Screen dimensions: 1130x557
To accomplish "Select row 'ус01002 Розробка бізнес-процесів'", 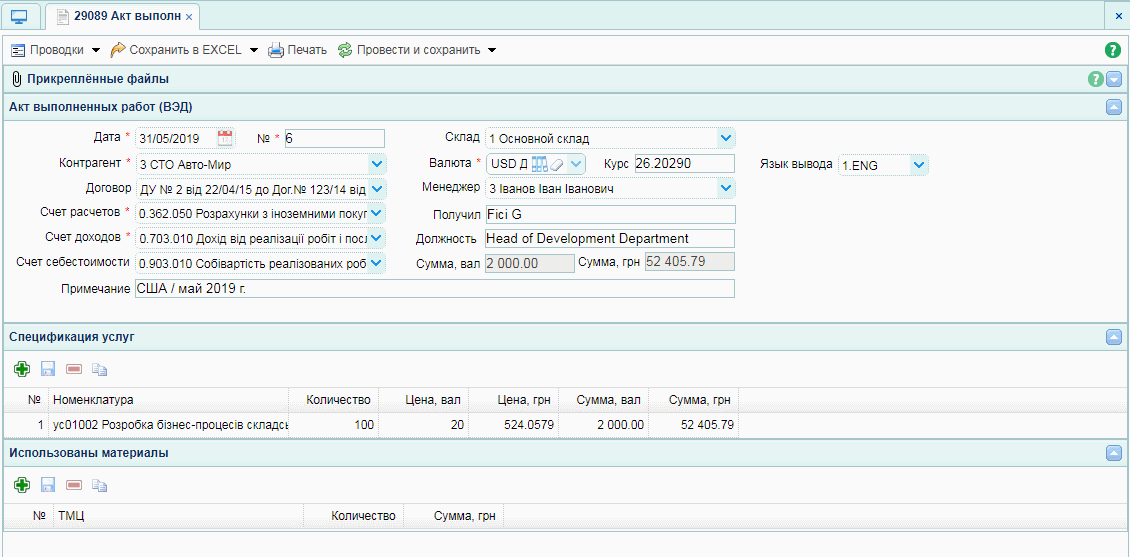I will point(168,425).
